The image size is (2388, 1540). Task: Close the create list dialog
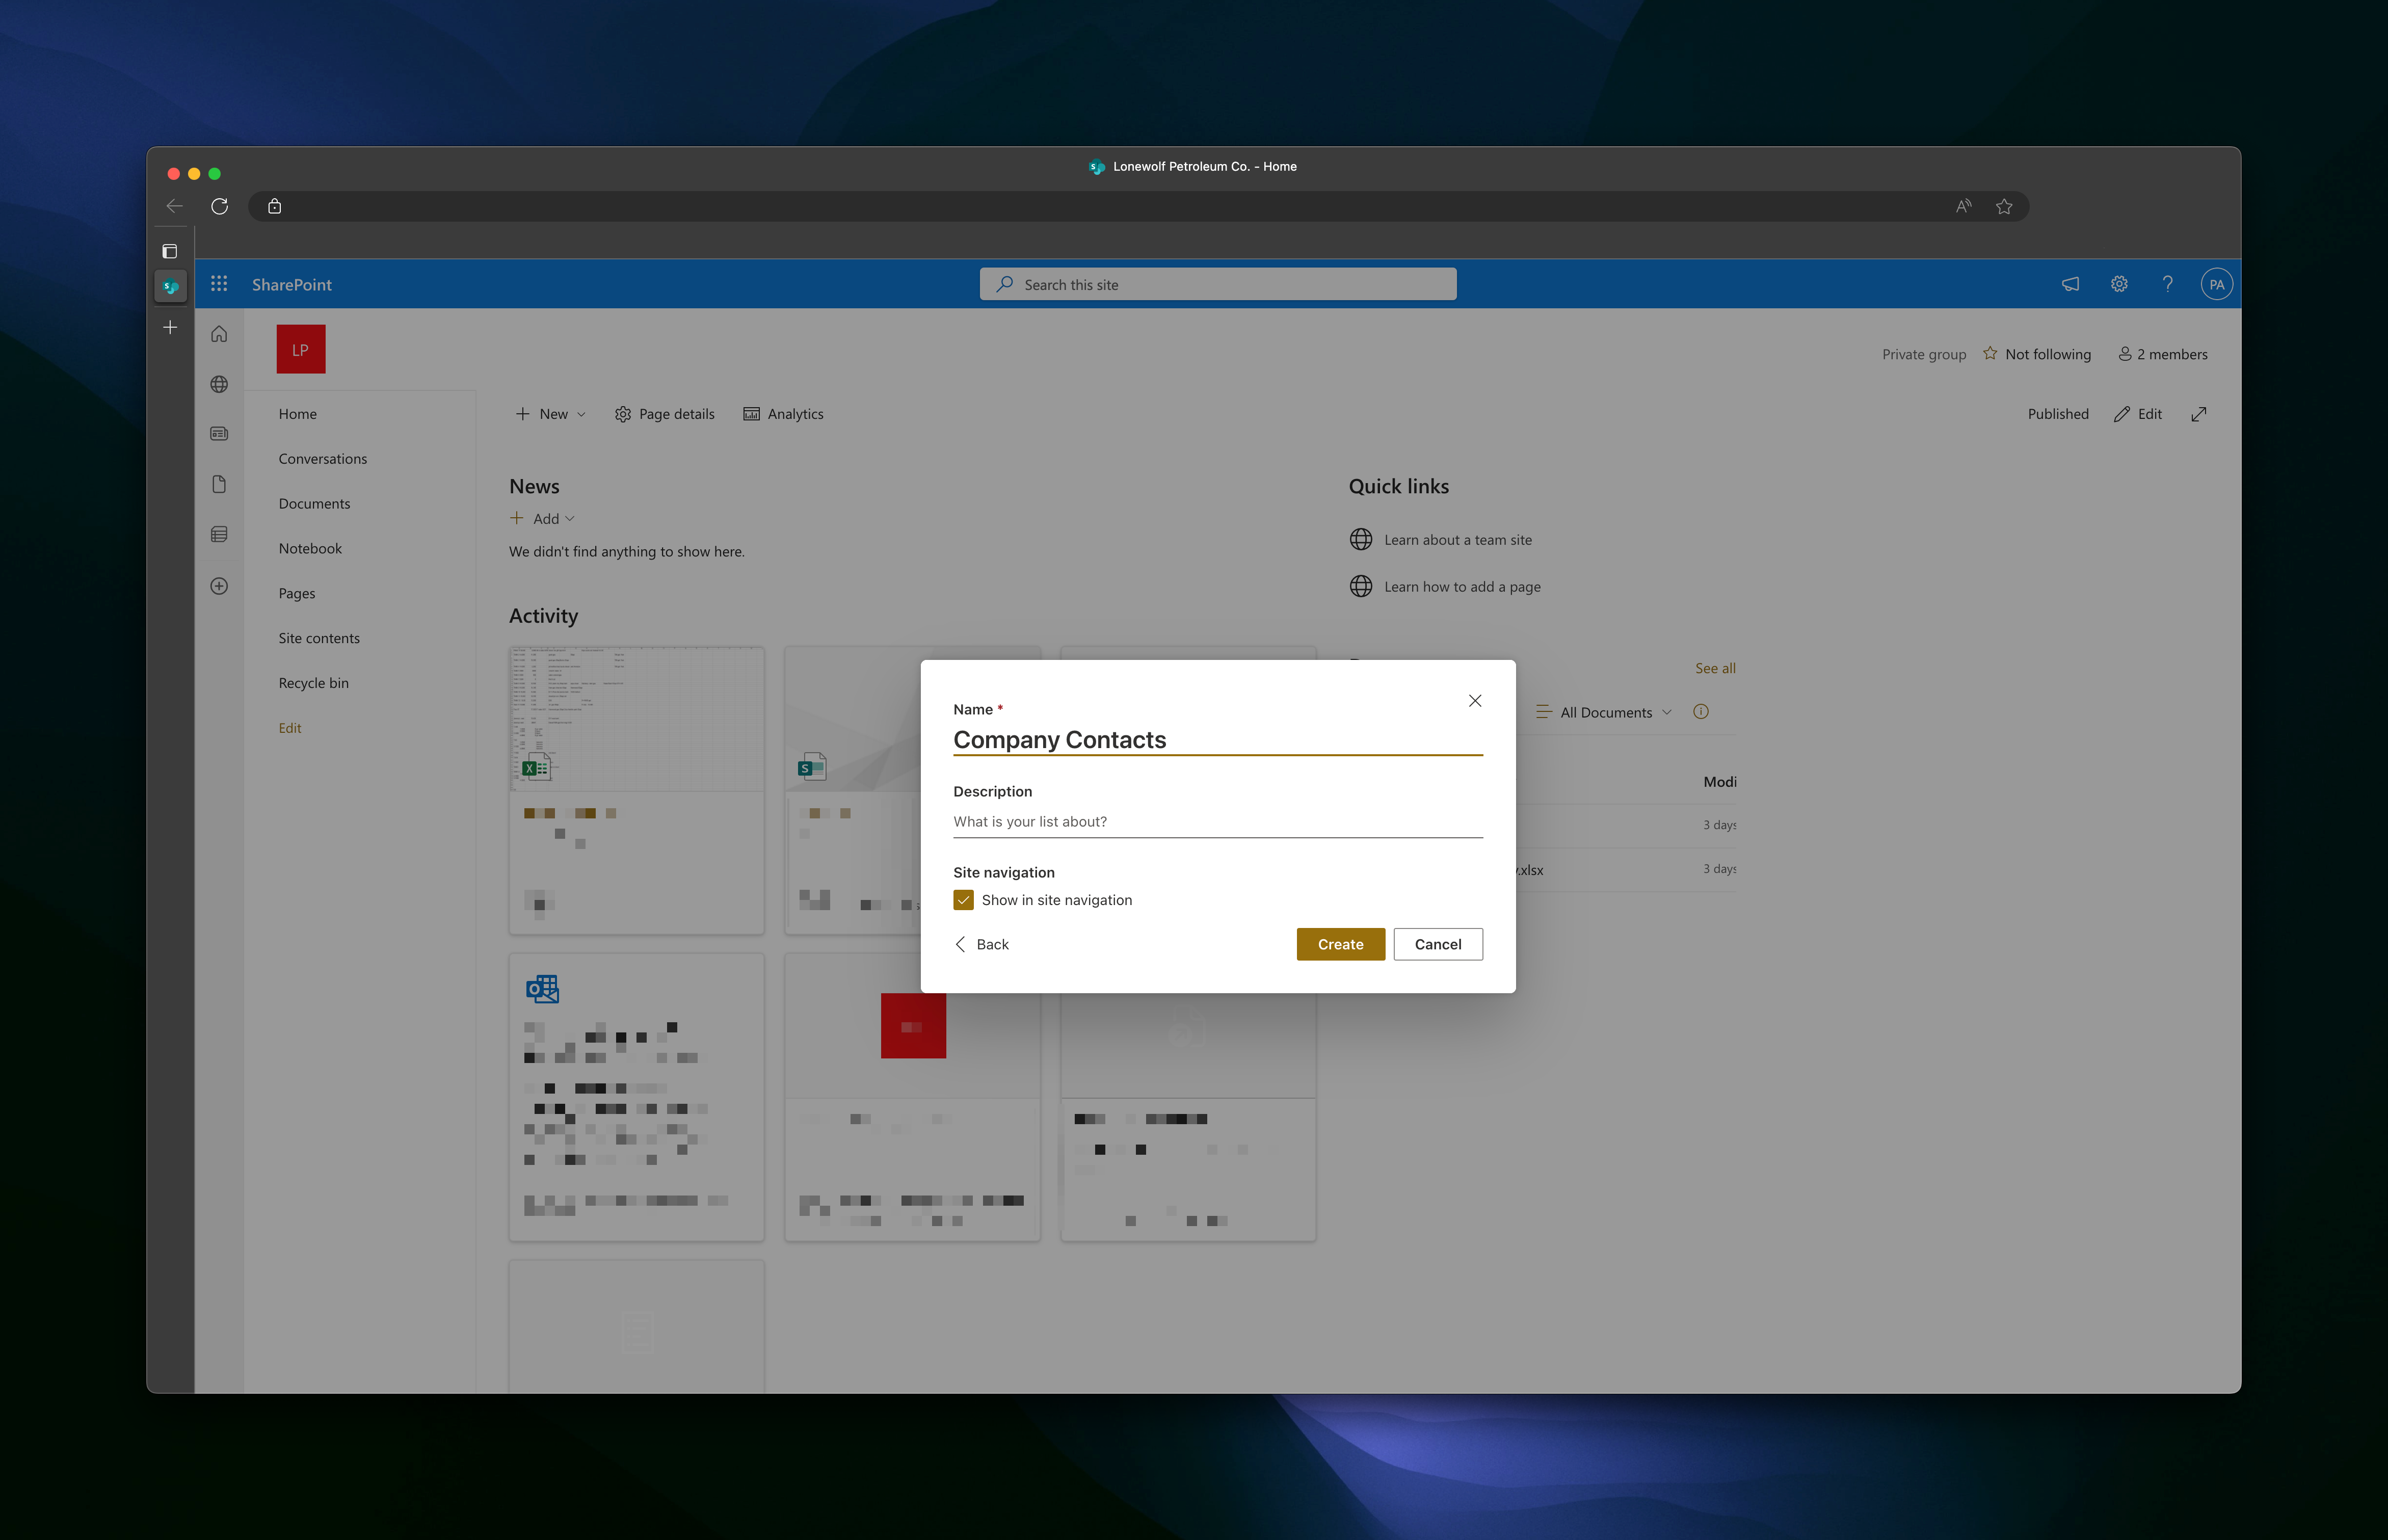tap(1474, 701)
